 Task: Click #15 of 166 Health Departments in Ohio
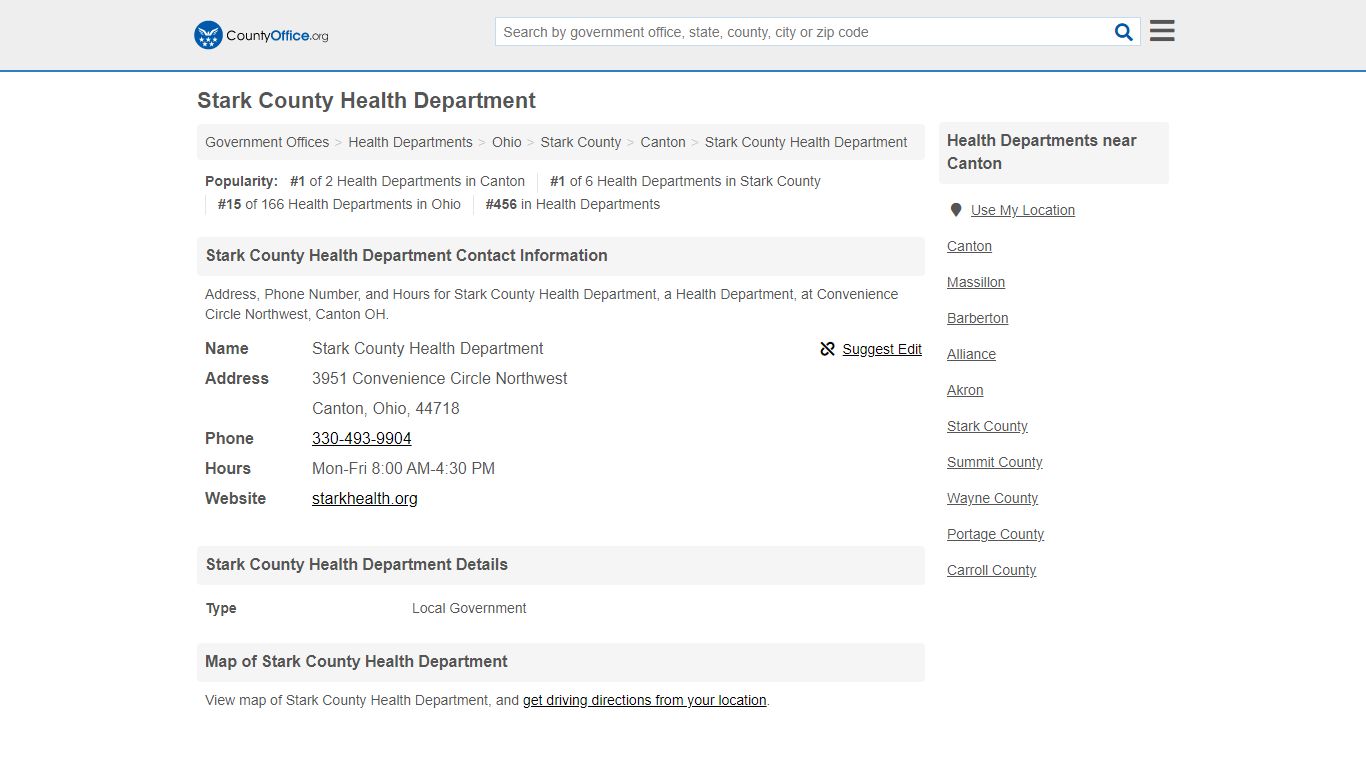click(x=339, y=204)
